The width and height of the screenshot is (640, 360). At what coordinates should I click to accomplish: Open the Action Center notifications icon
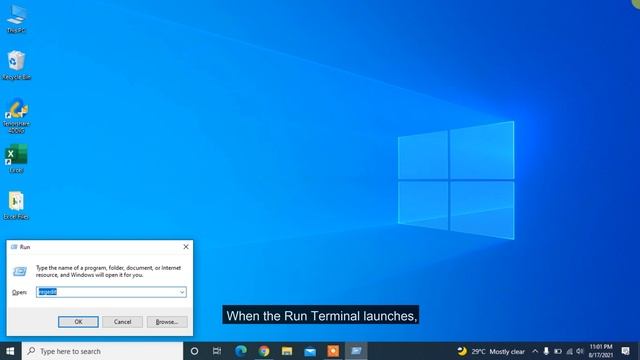coord(625,351)
